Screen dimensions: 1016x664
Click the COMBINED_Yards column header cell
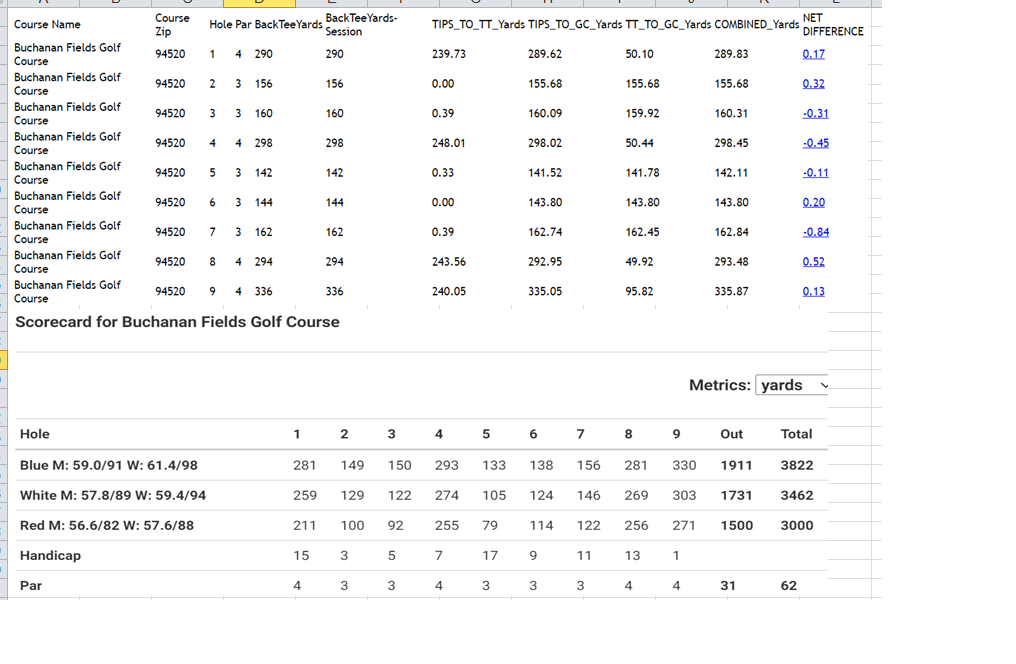pyautogui.click(x=756, y=25)
